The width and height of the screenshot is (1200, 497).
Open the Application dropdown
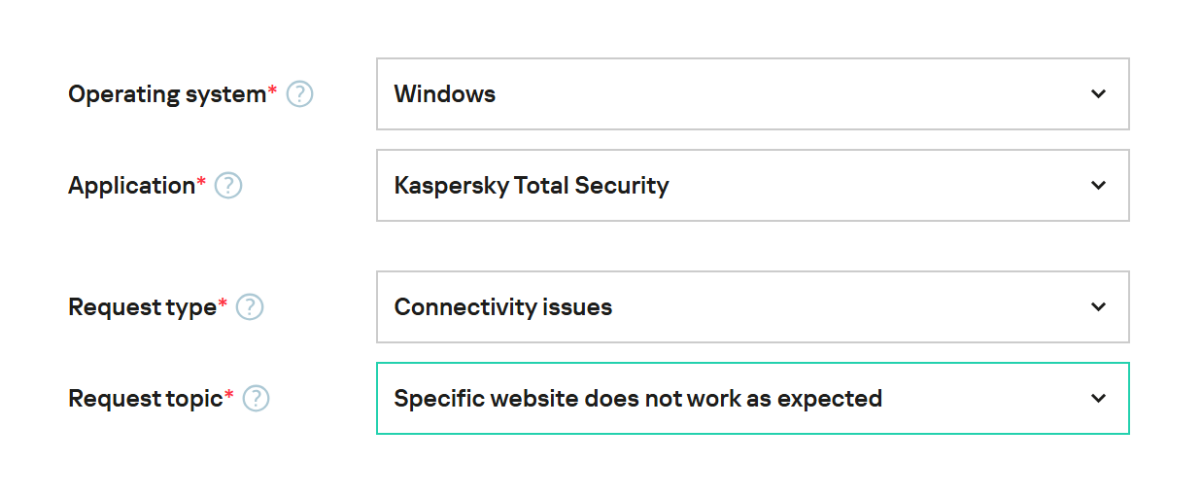tap(752, 185)
